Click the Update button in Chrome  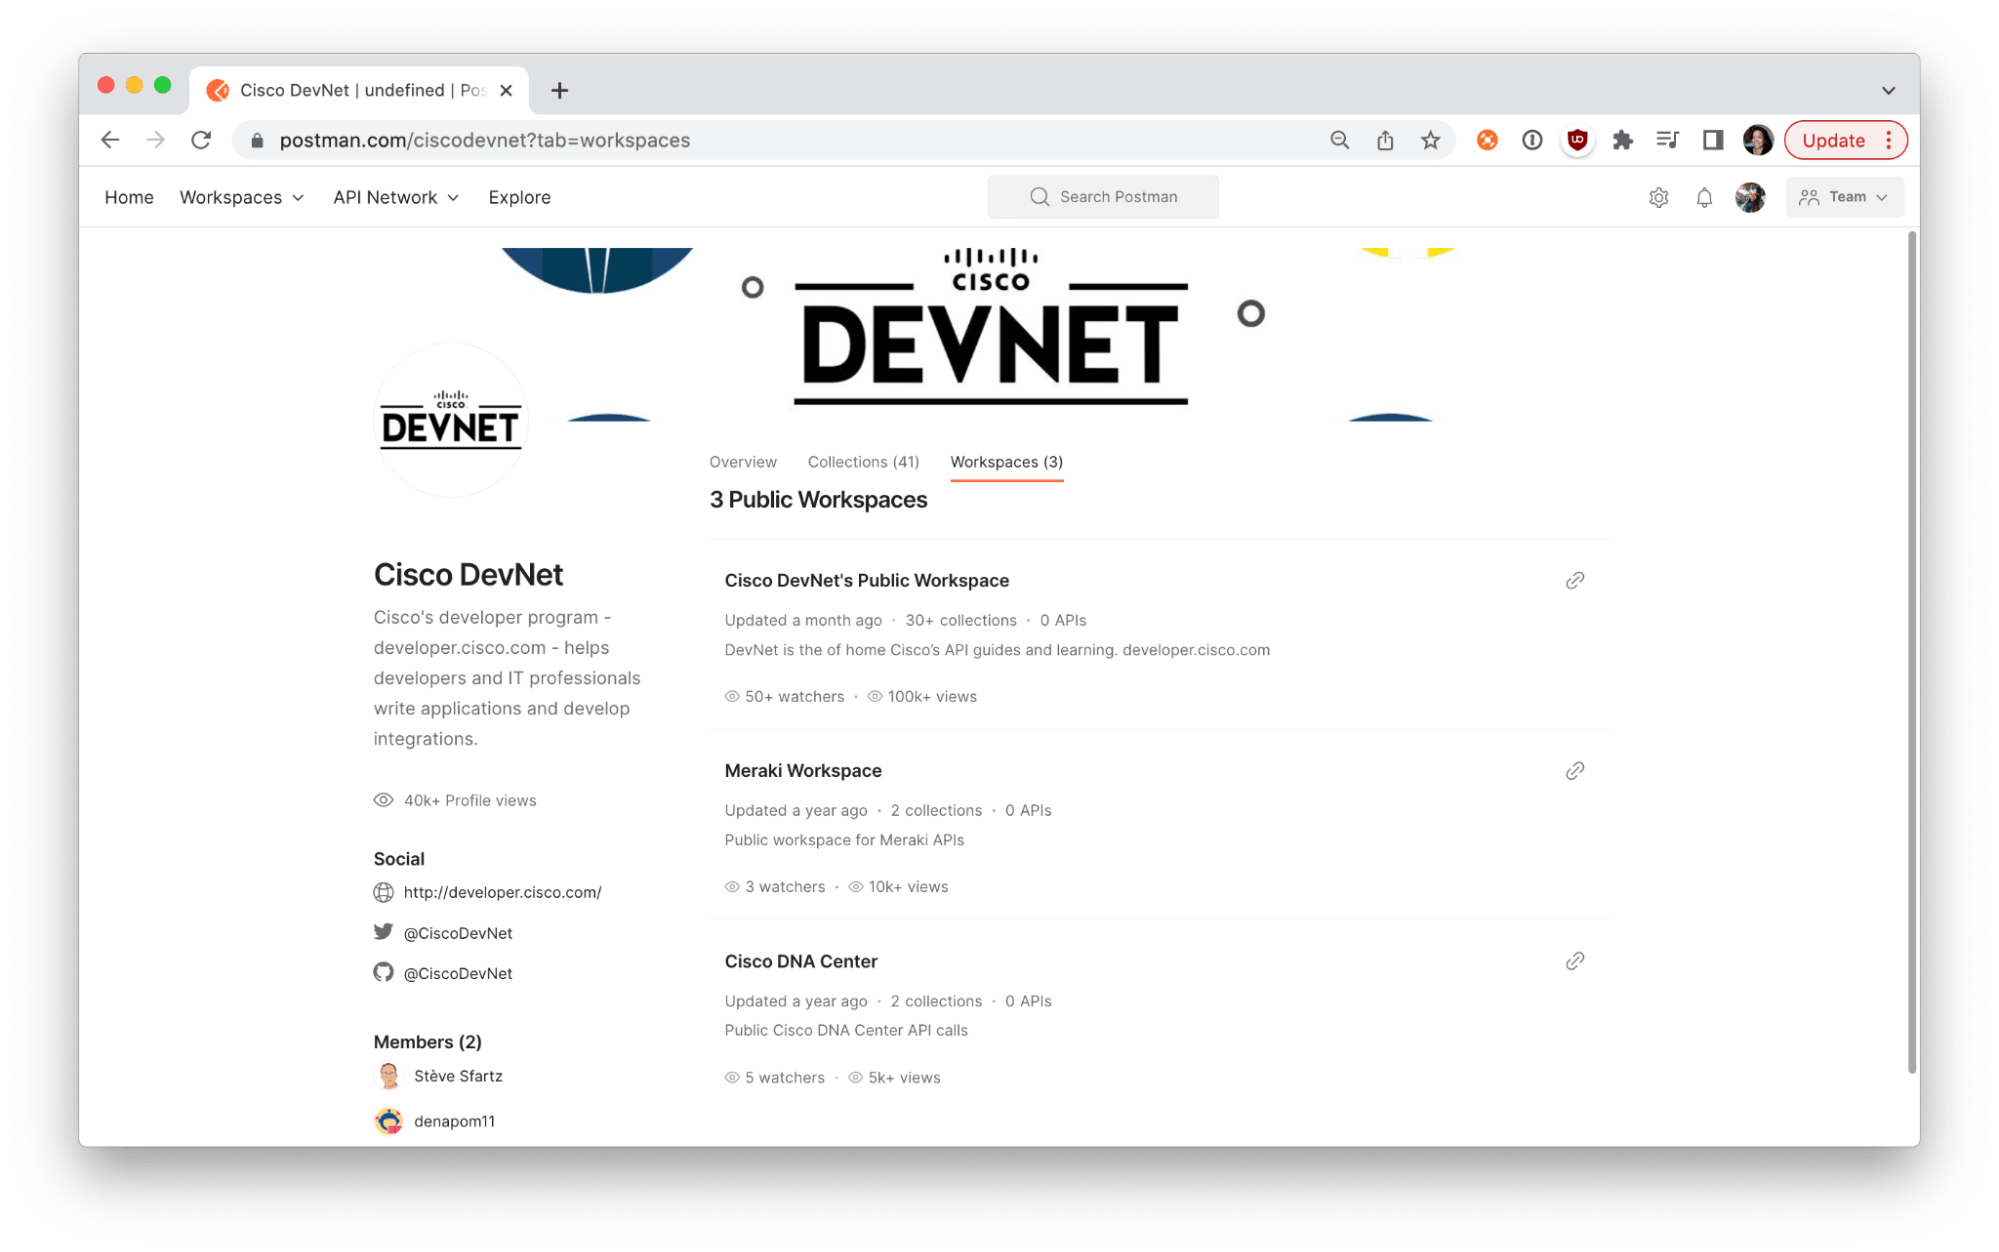point(1833,140)
